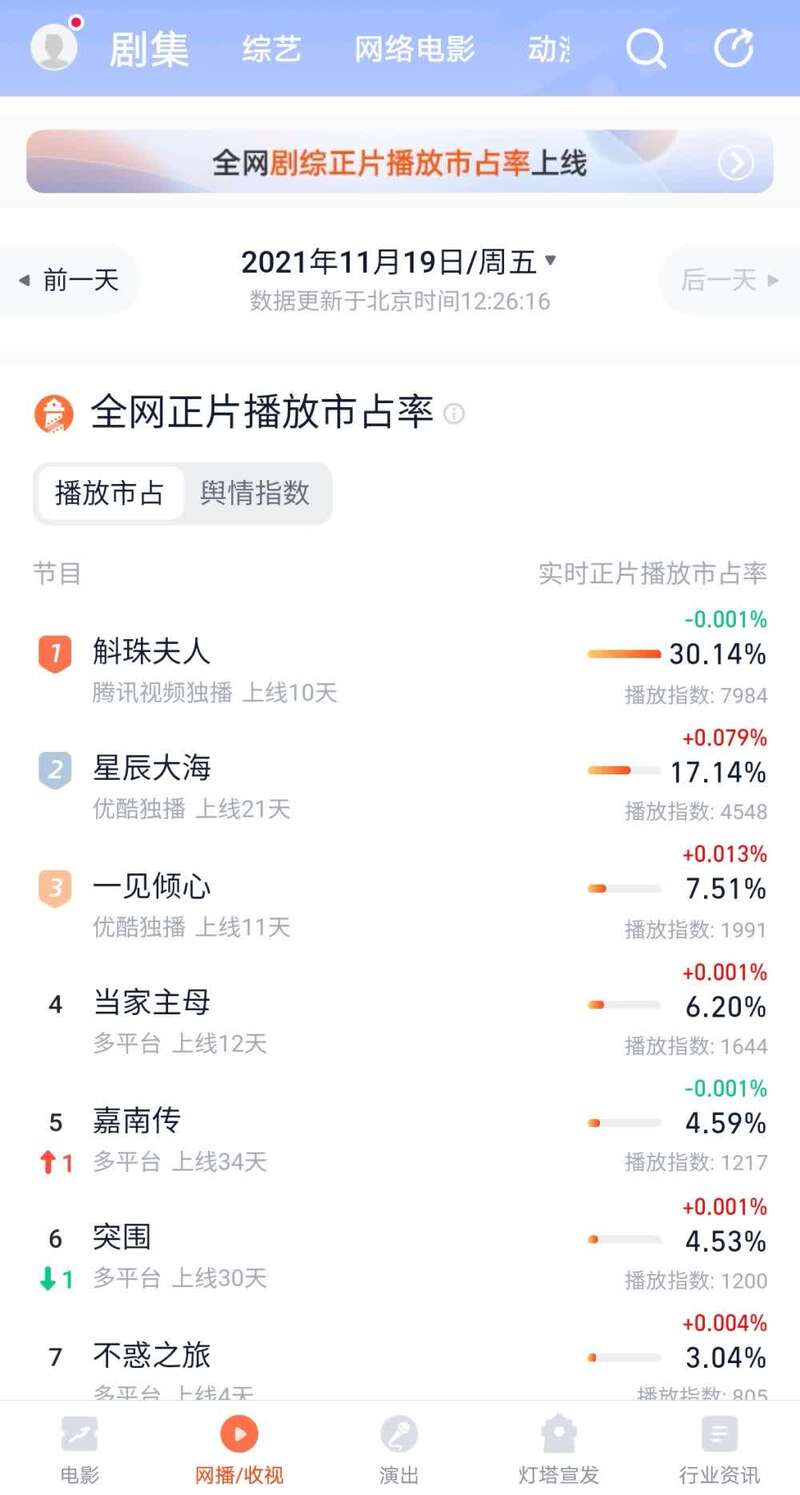Select the 网播/收视 bottom tab

tap(239, 1448)
